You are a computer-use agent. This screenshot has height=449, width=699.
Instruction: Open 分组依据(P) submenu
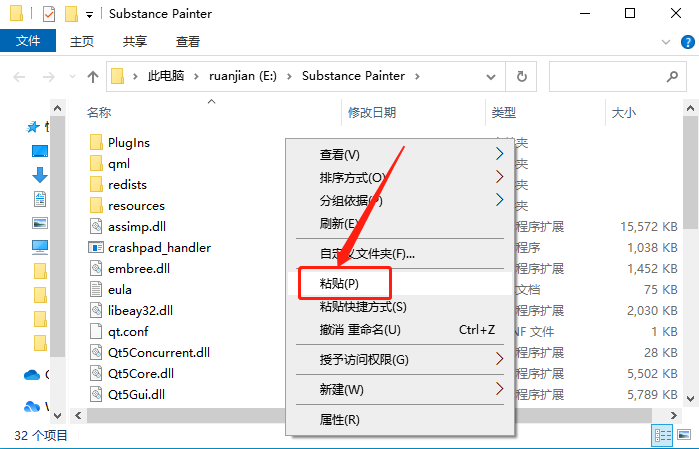point(400,200)
